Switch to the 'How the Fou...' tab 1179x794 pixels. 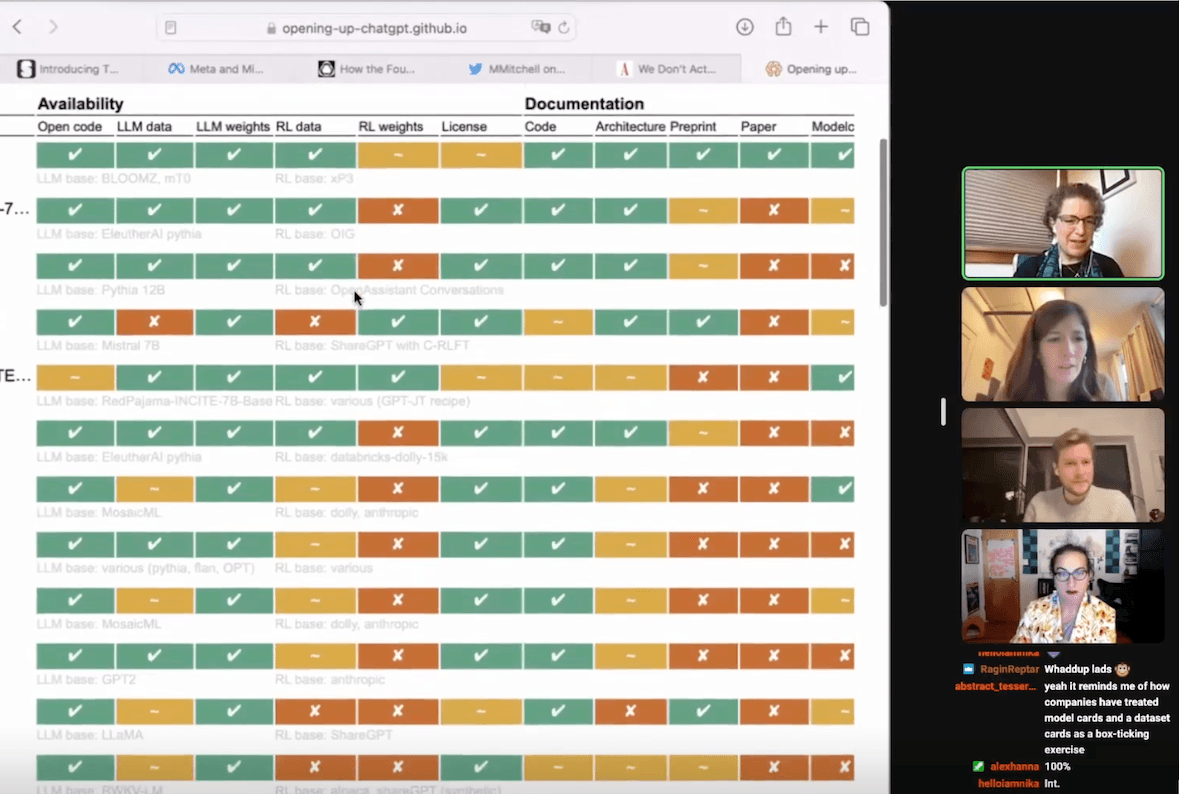(366, 68)
